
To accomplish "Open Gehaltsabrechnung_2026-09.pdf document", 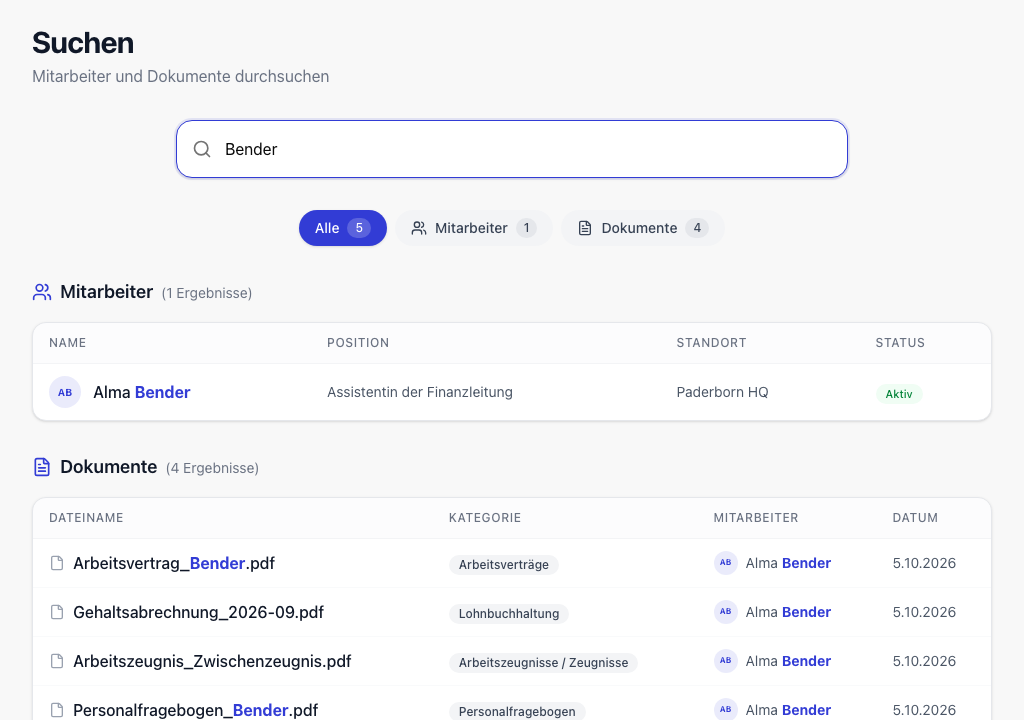I will pyautogui.click(x=199, y=612).
